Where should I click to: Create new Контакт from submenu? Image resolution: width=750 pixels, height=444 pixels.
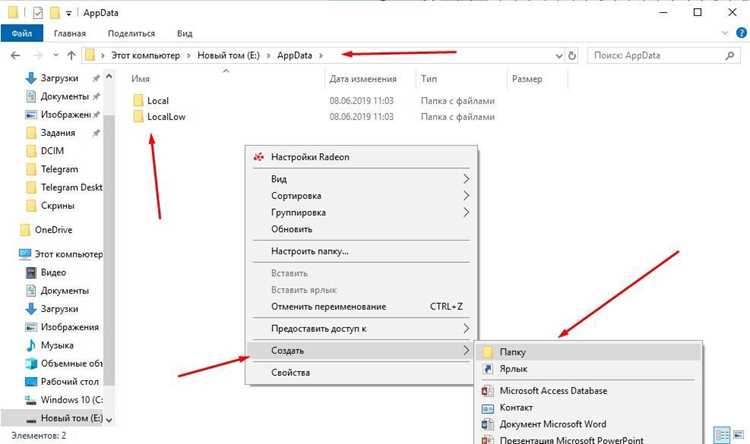pyautogui.click(x=588, y=408)
